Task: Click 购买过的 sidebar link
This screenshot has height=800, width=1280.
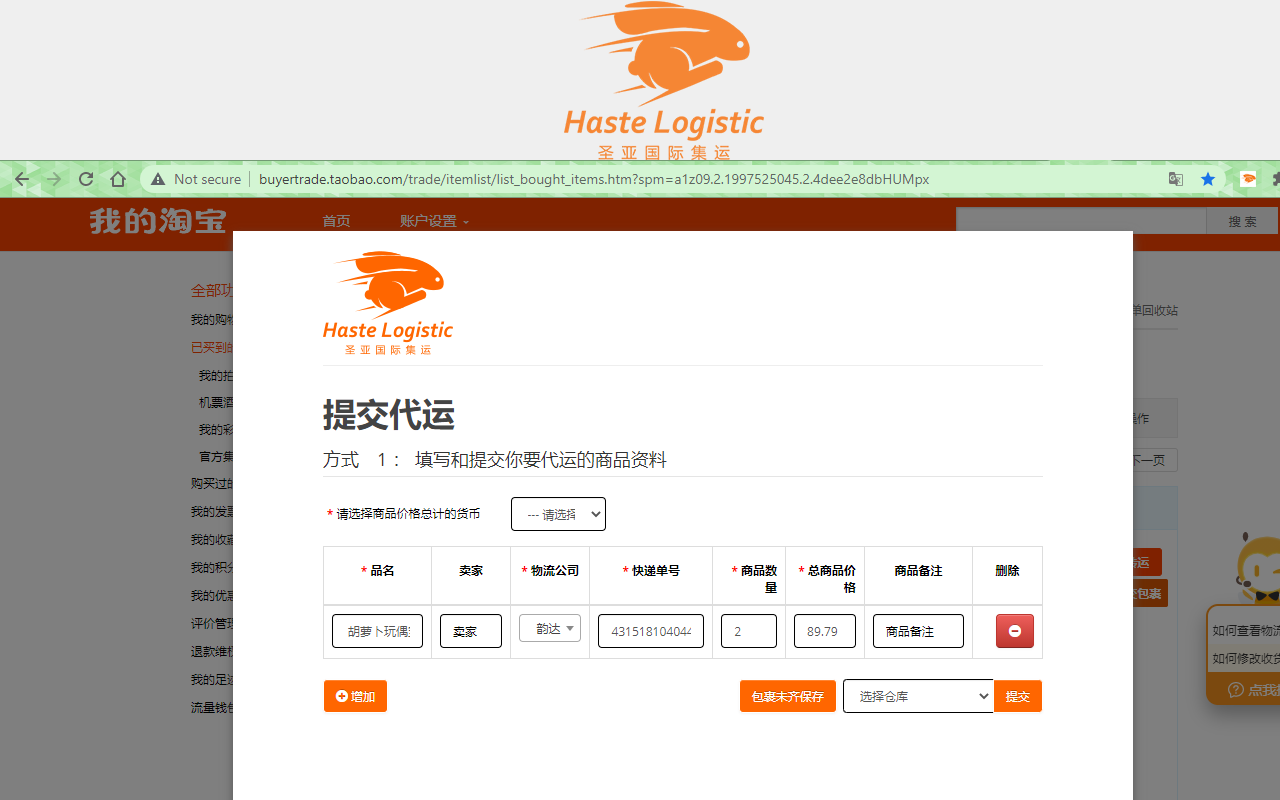Action: [212, 483]
